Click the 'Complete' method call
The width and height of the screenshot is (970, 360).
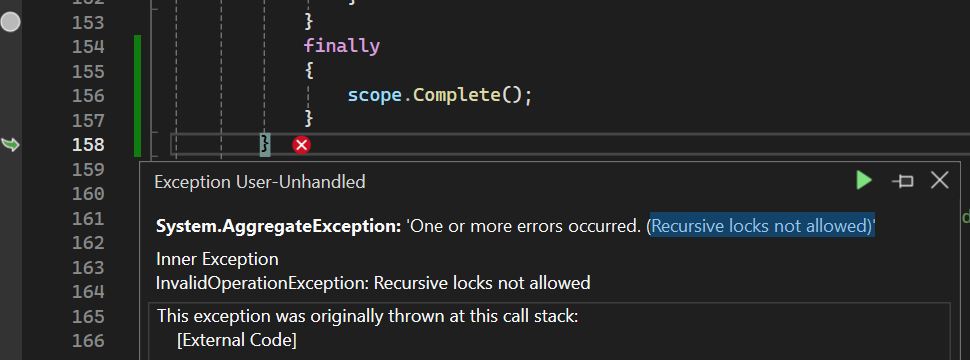point(456,95)
